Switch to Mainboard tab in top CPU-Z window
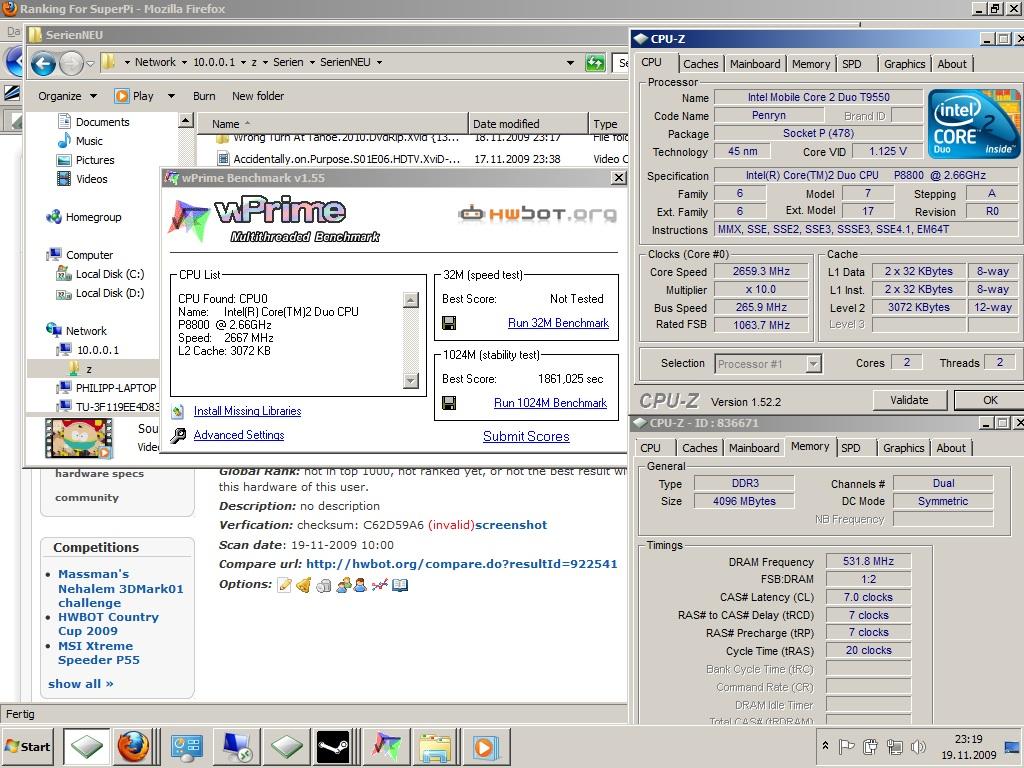This screenshot has width=1024, height=768. point(755,64)
